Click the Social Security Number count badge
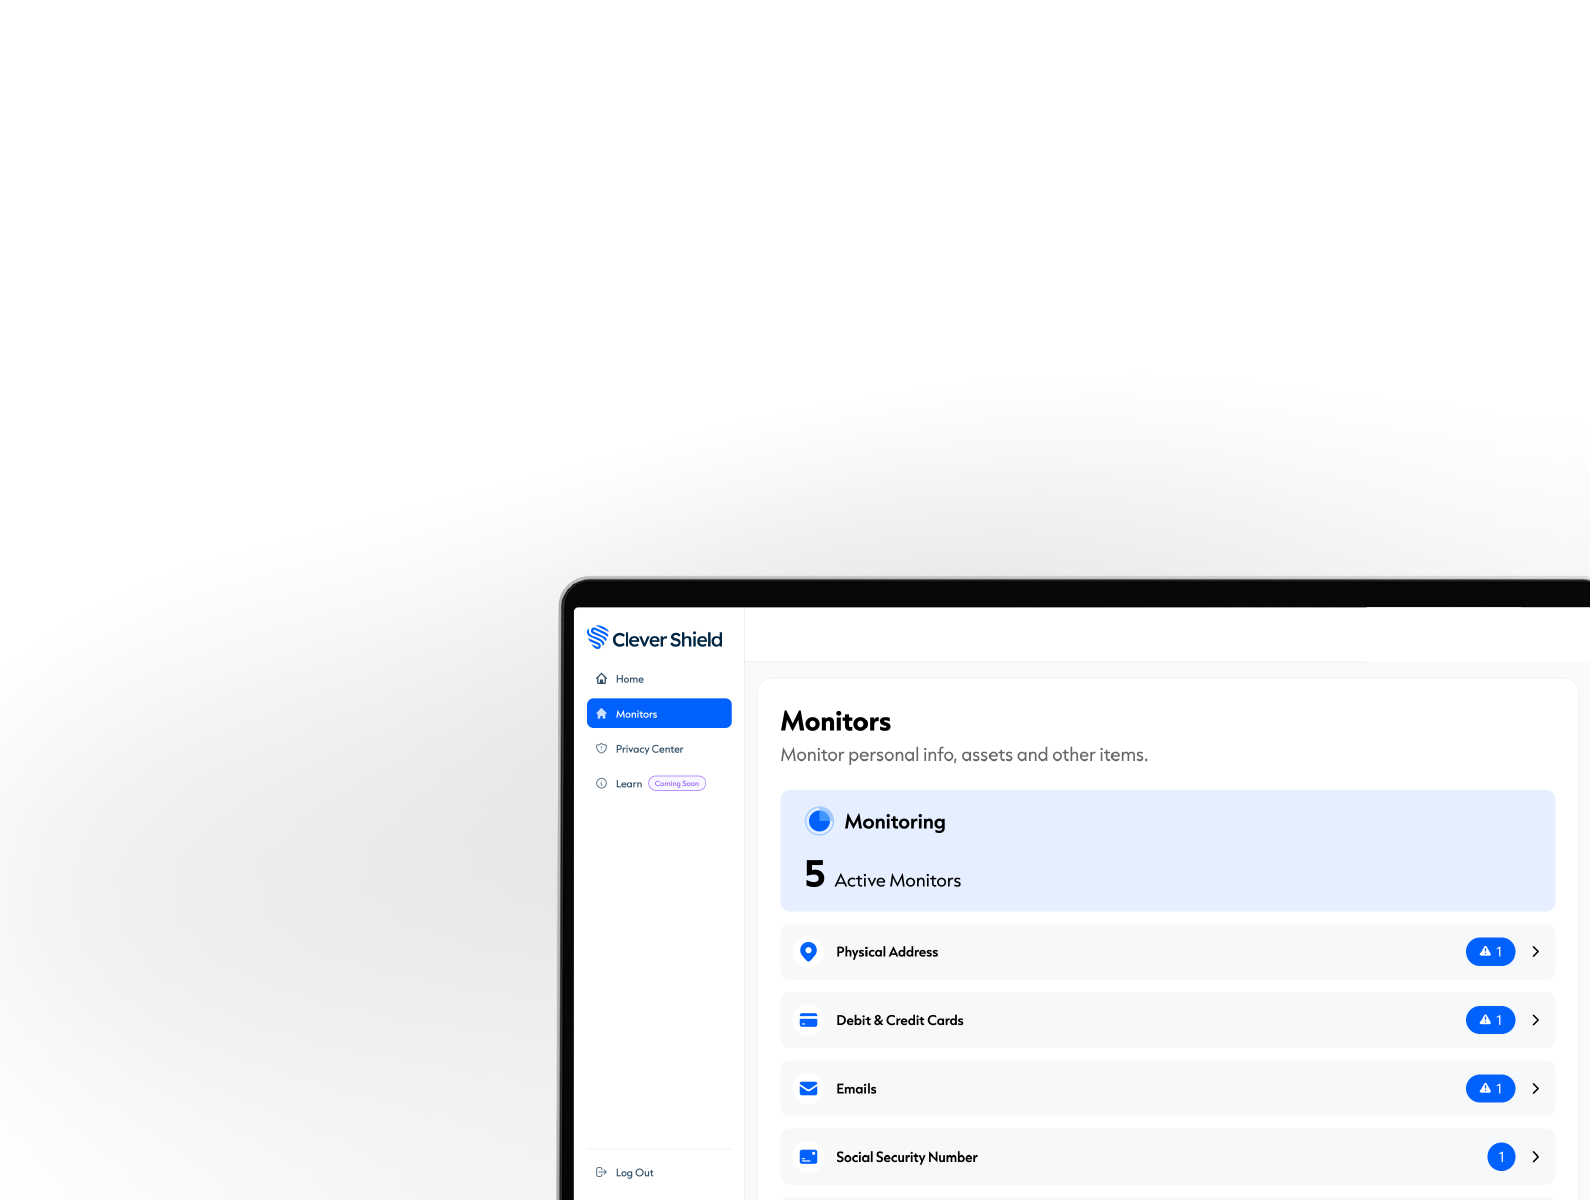 point(1501,1157)
